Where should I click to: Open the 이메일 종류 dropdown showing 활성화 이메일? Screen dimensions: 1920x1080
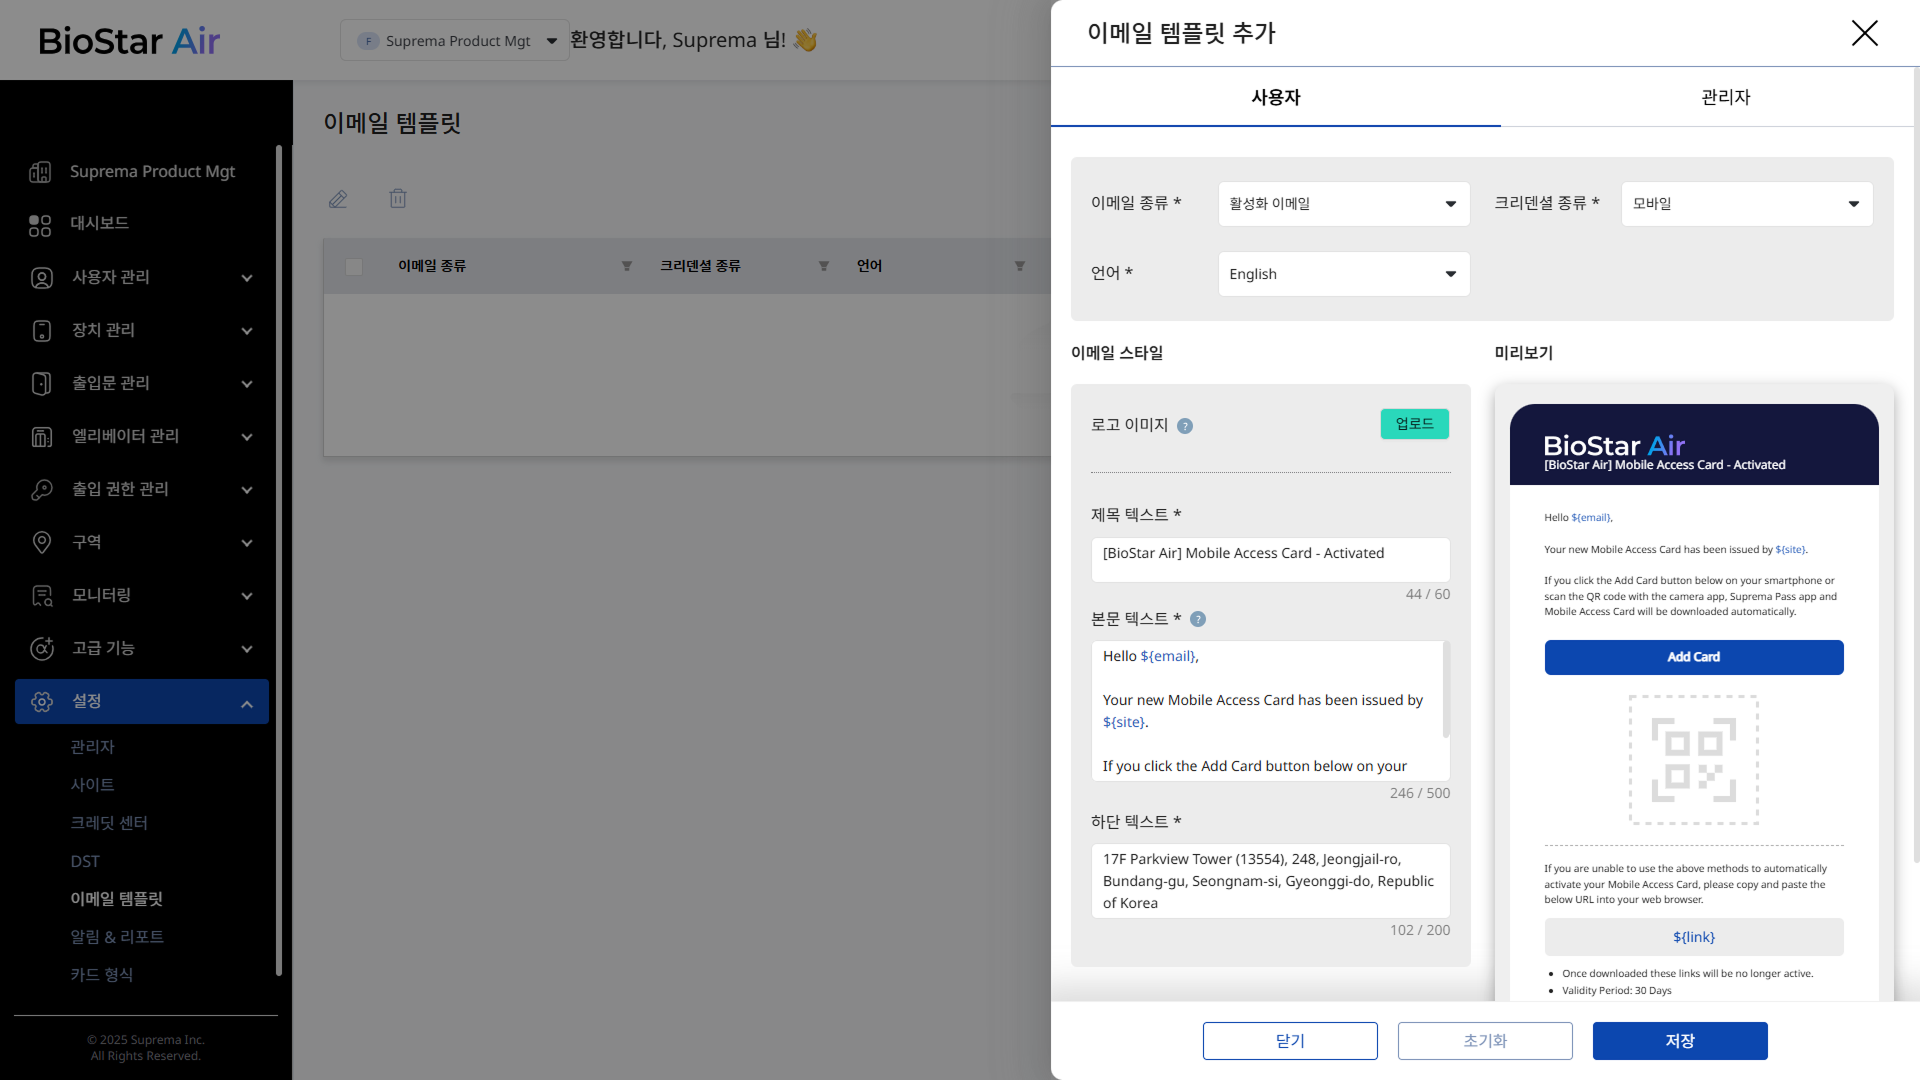pos(1343,204)
